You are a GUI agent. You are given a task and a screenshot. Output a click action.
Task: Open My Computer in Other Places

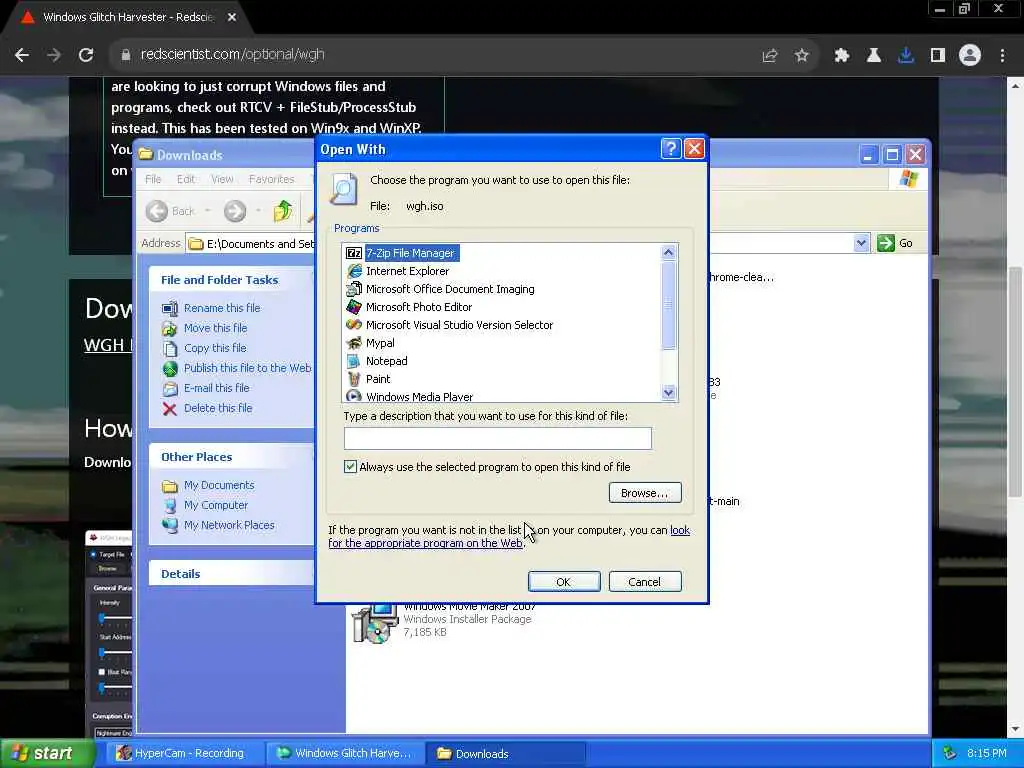coord(216,505)
